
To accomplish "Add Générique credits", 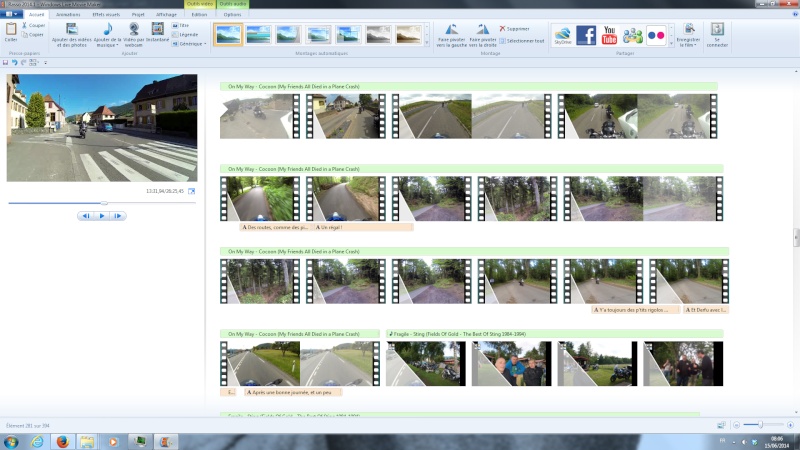I will pyautogui.click(x=187, y=44).
